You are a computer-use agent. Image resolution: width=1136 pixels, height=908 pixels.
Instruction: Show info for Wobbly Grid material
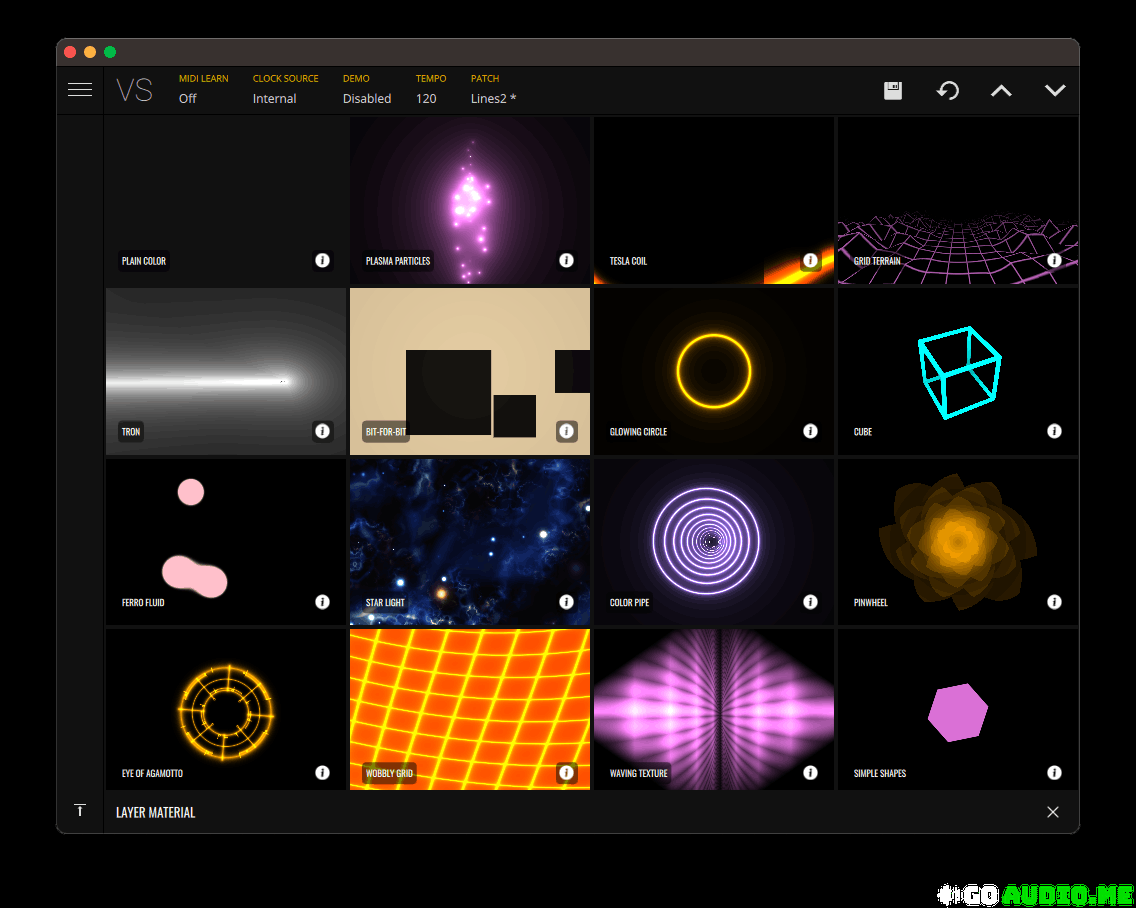[x=567, y=773]
